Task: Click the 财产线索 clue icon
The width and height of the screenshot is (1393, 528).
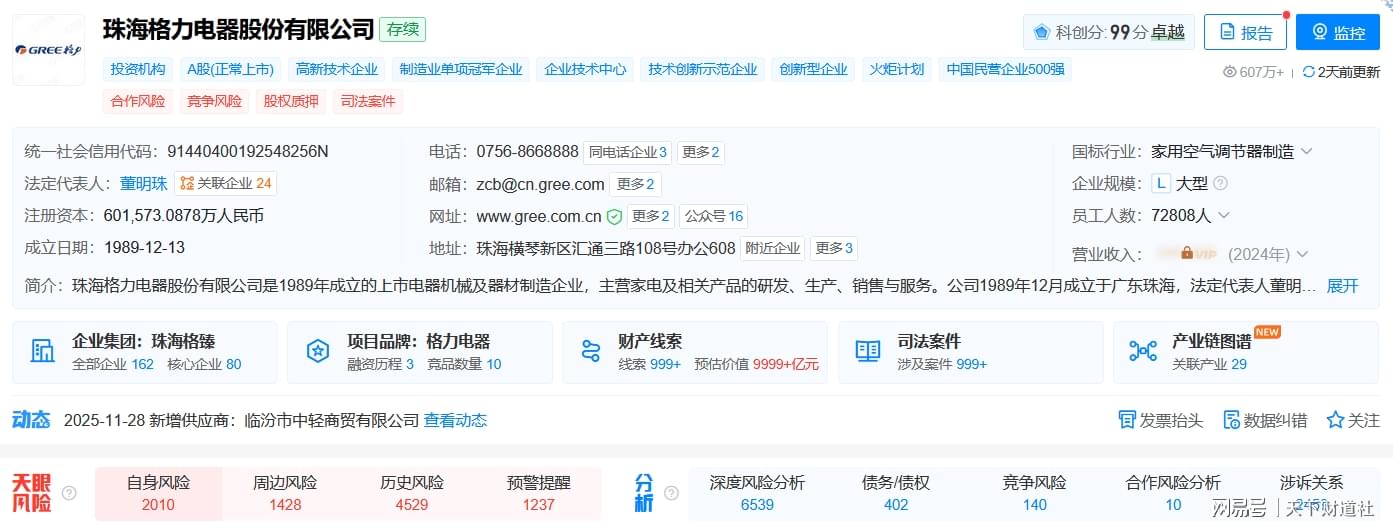Action: point(591,351)
